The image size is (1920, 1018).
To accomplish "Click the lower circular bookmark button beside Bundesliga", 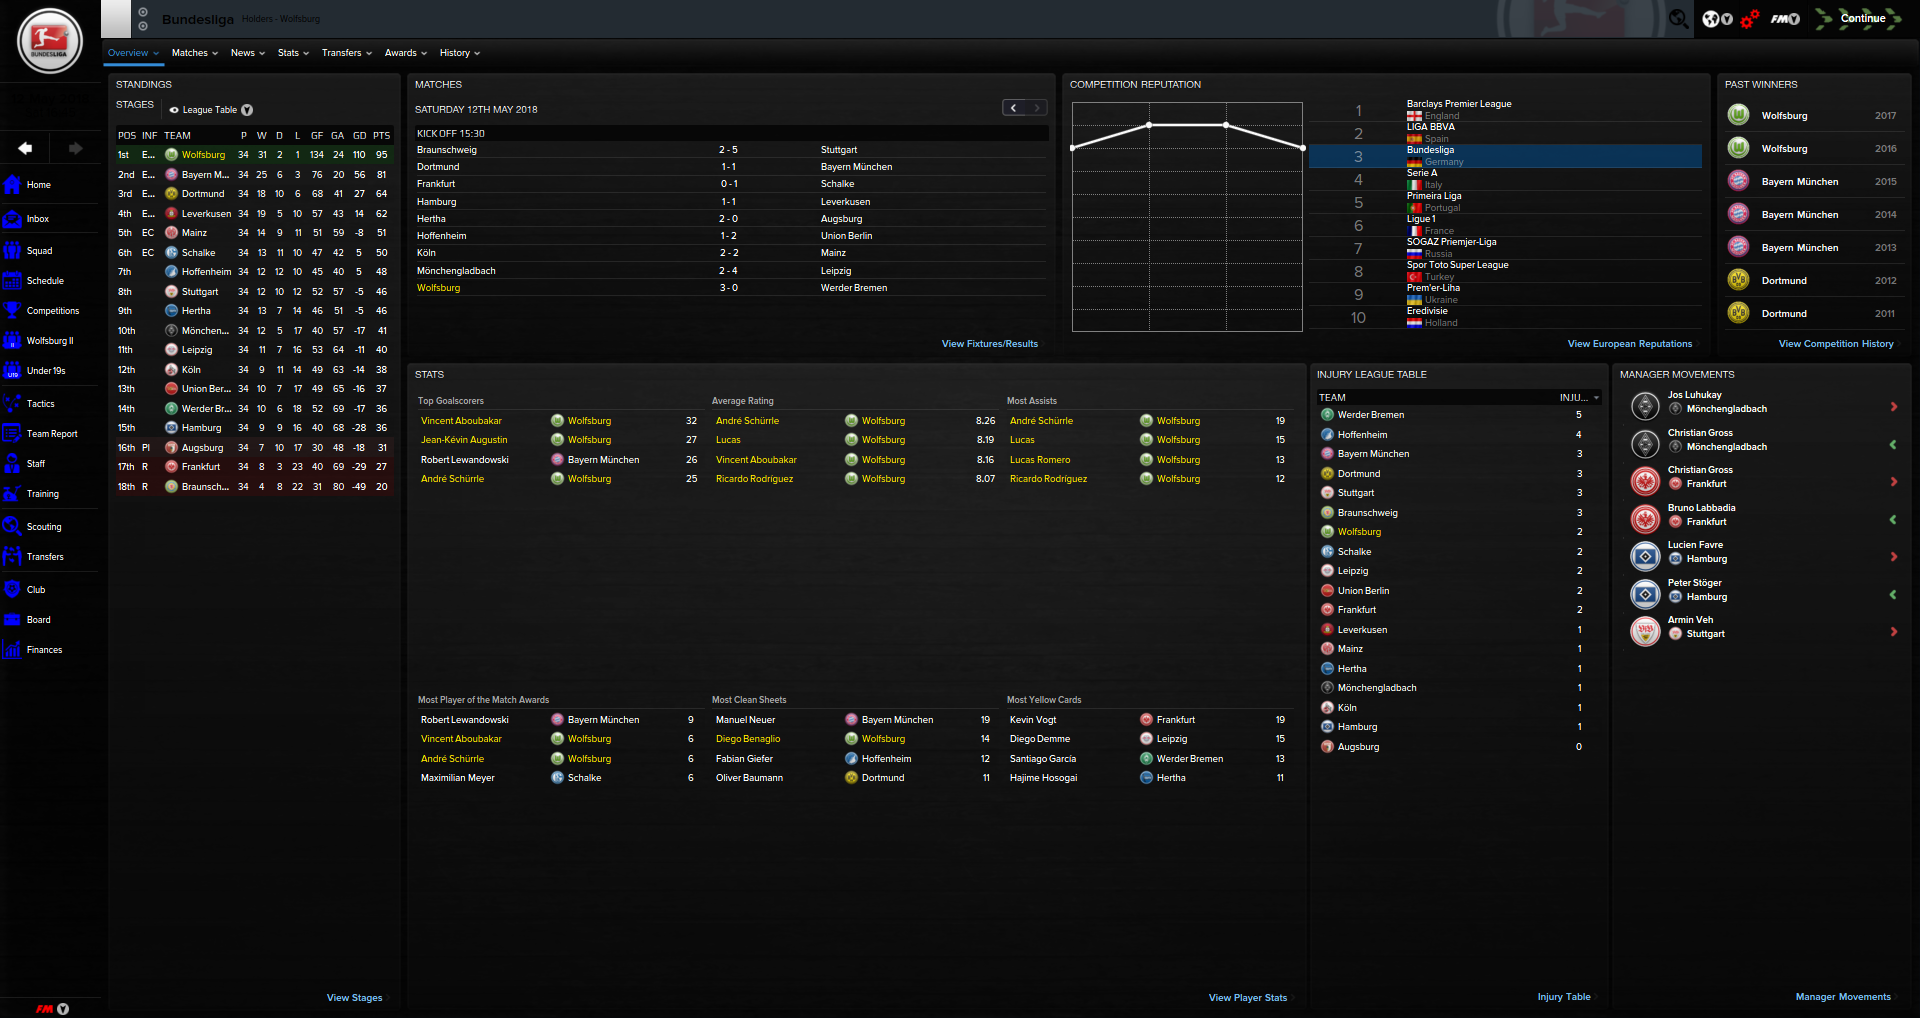I will tap(143, 26).
